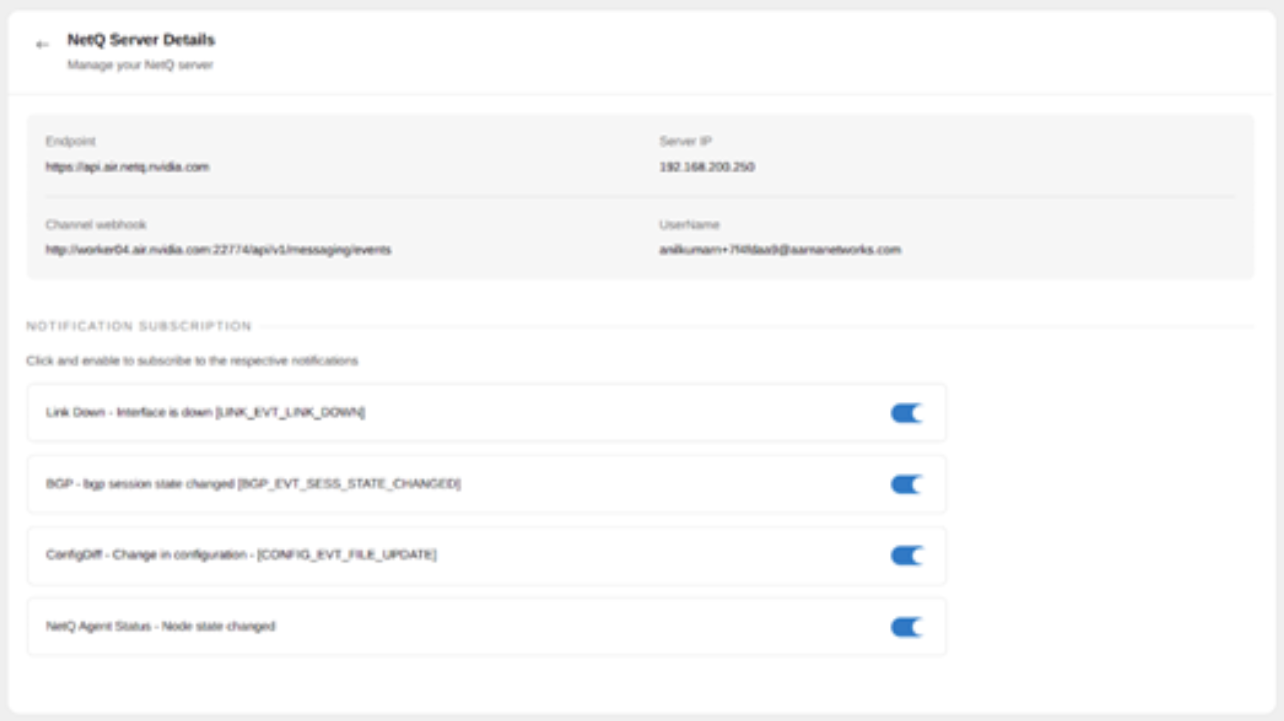Click the Channel webhook field label

96,225
